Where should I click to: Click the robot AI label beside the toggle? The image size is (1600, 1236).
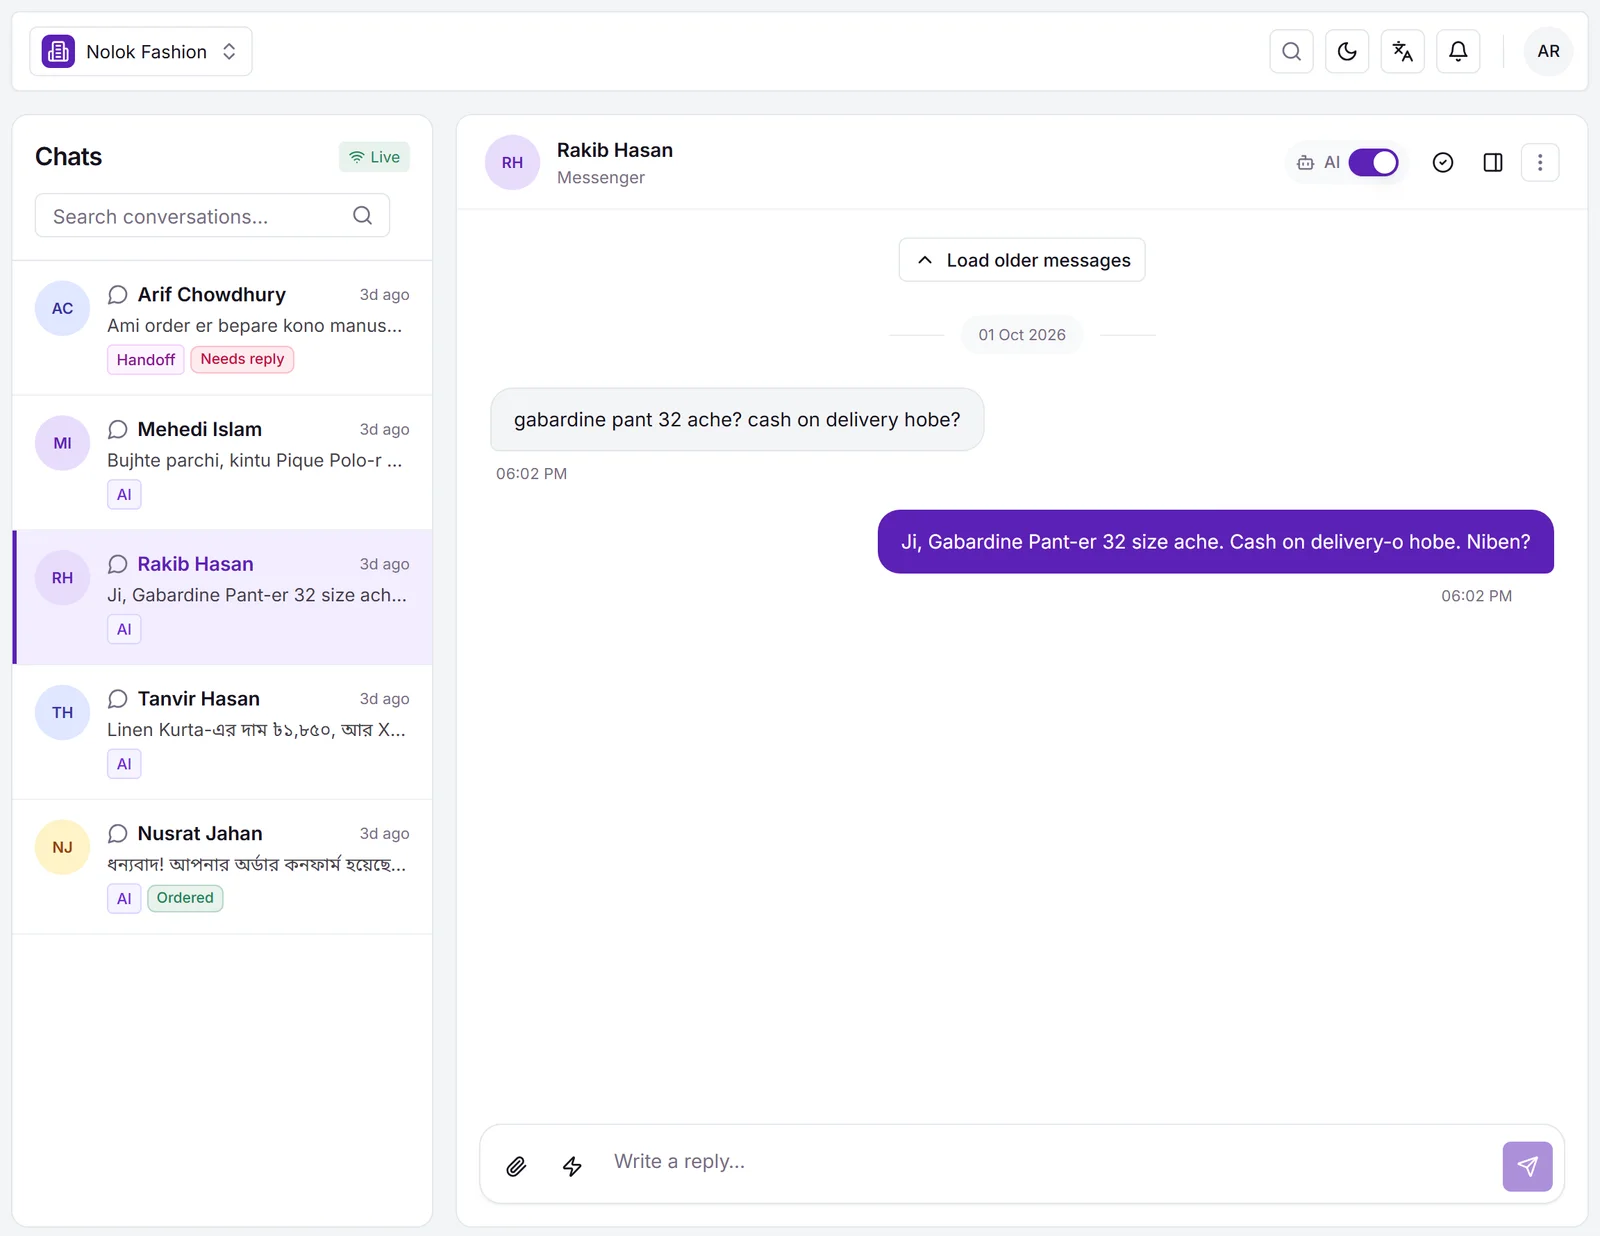[x=1318, y=162]
